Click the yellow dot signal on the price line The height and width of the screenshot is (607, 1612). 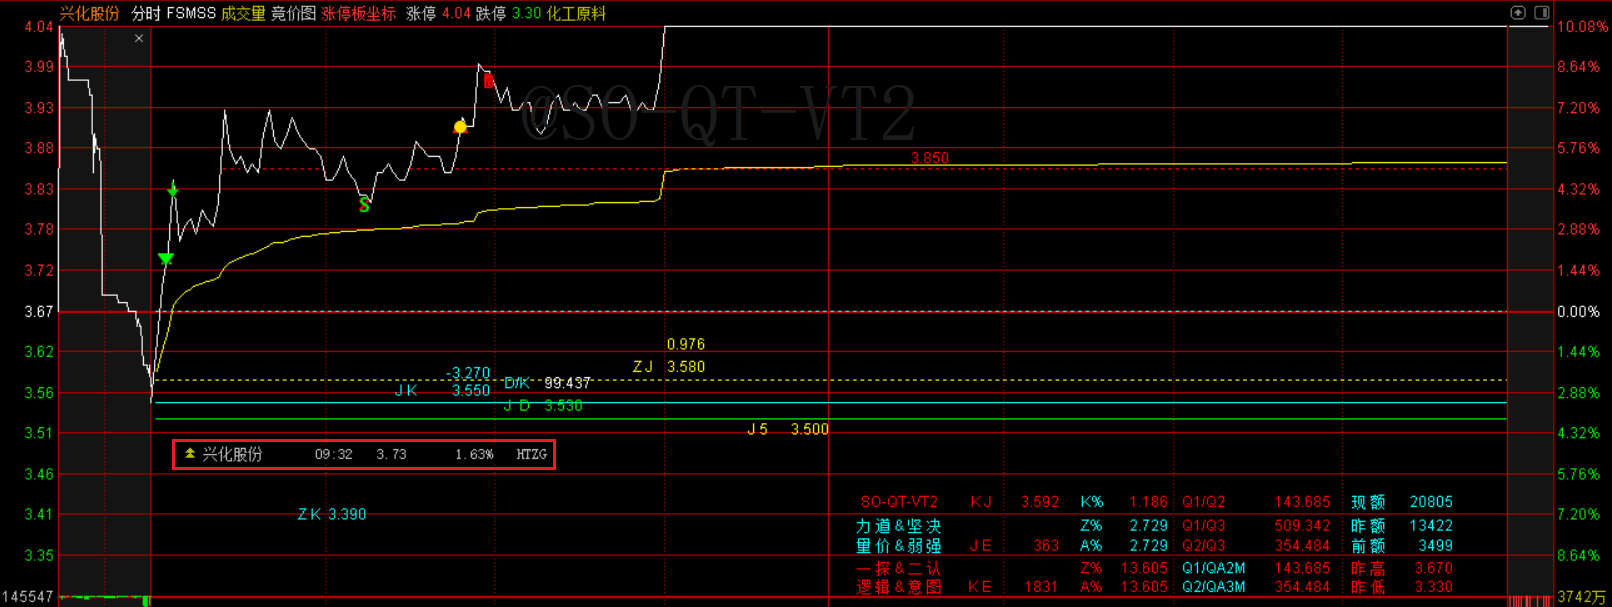point(460,127)
